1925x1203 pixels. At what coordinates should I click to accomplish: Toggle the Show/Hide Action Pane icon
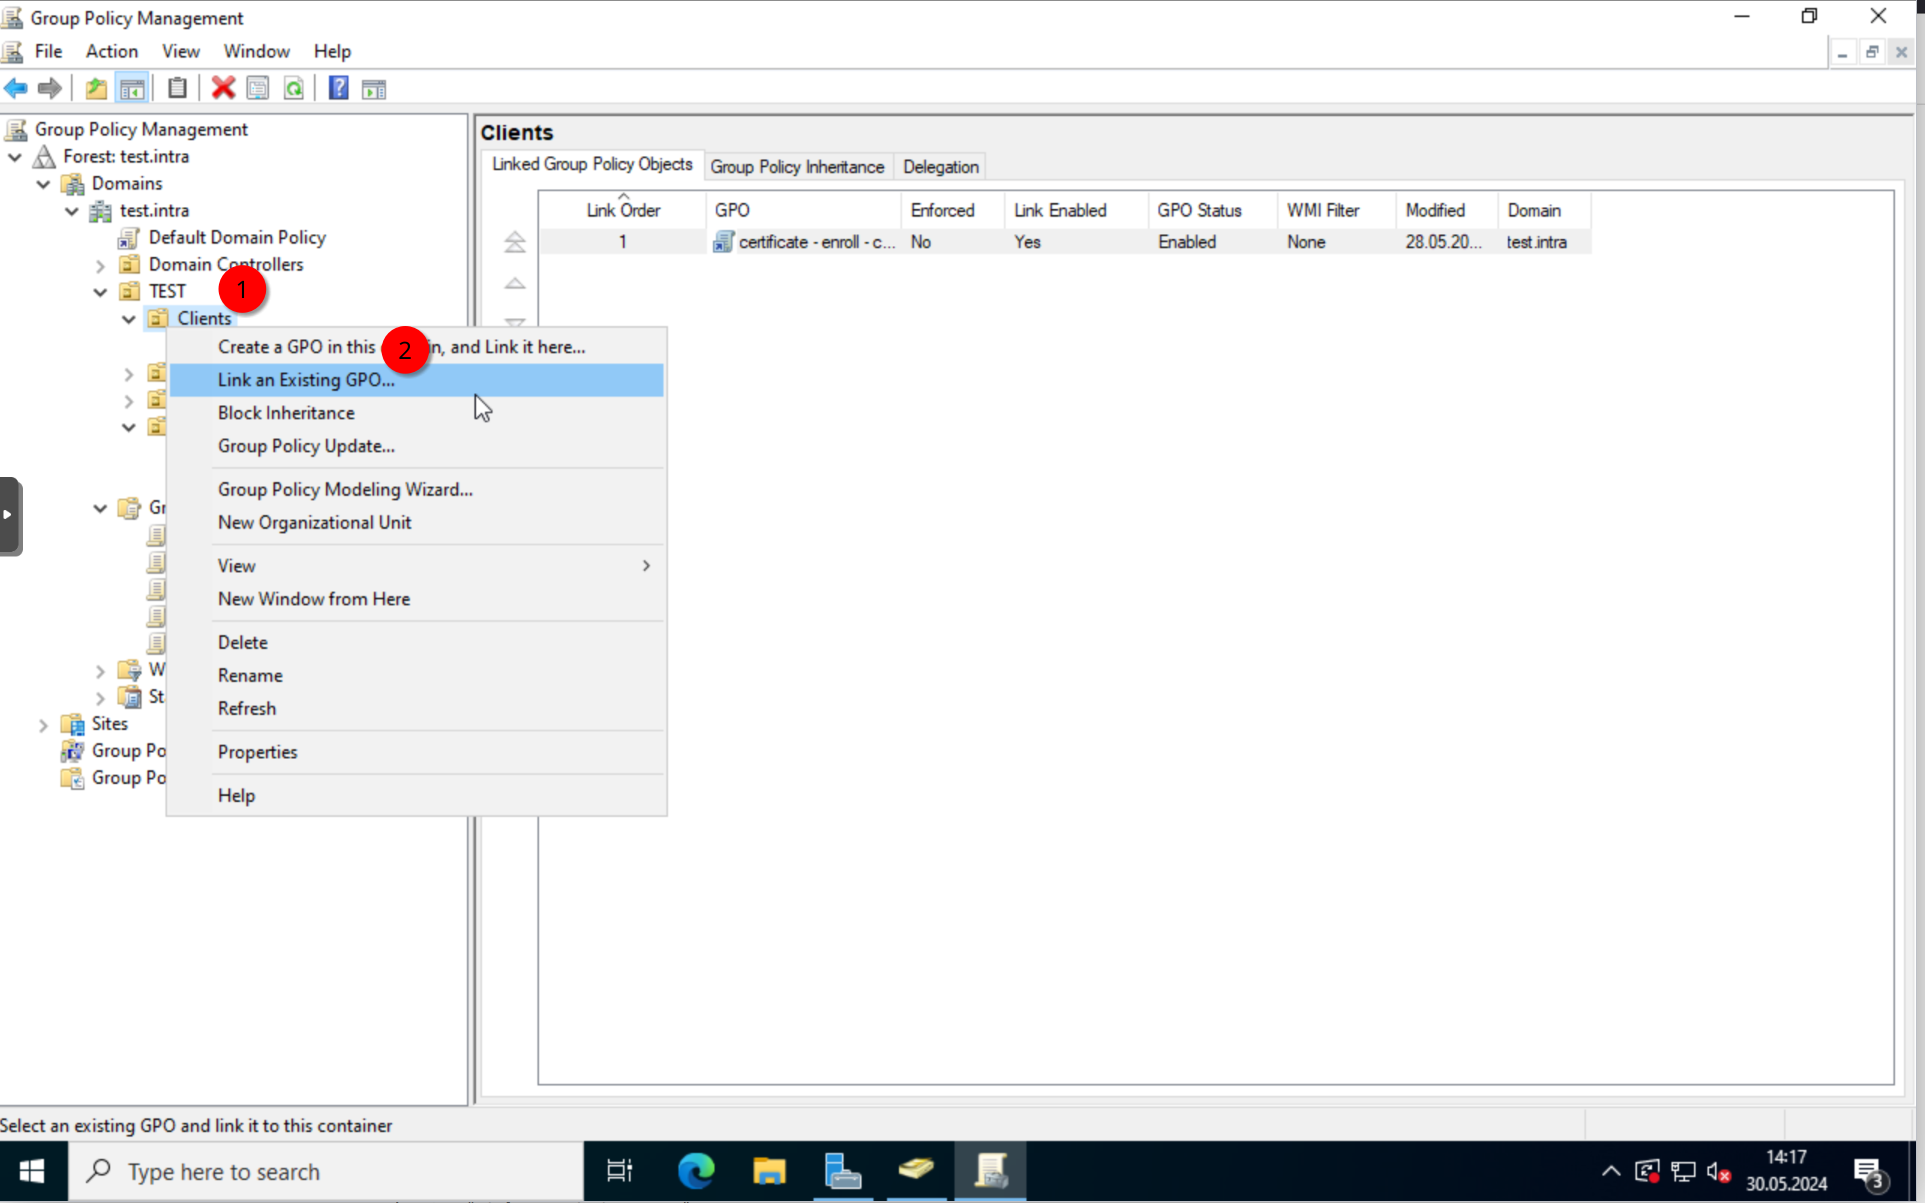pos(374,89)
